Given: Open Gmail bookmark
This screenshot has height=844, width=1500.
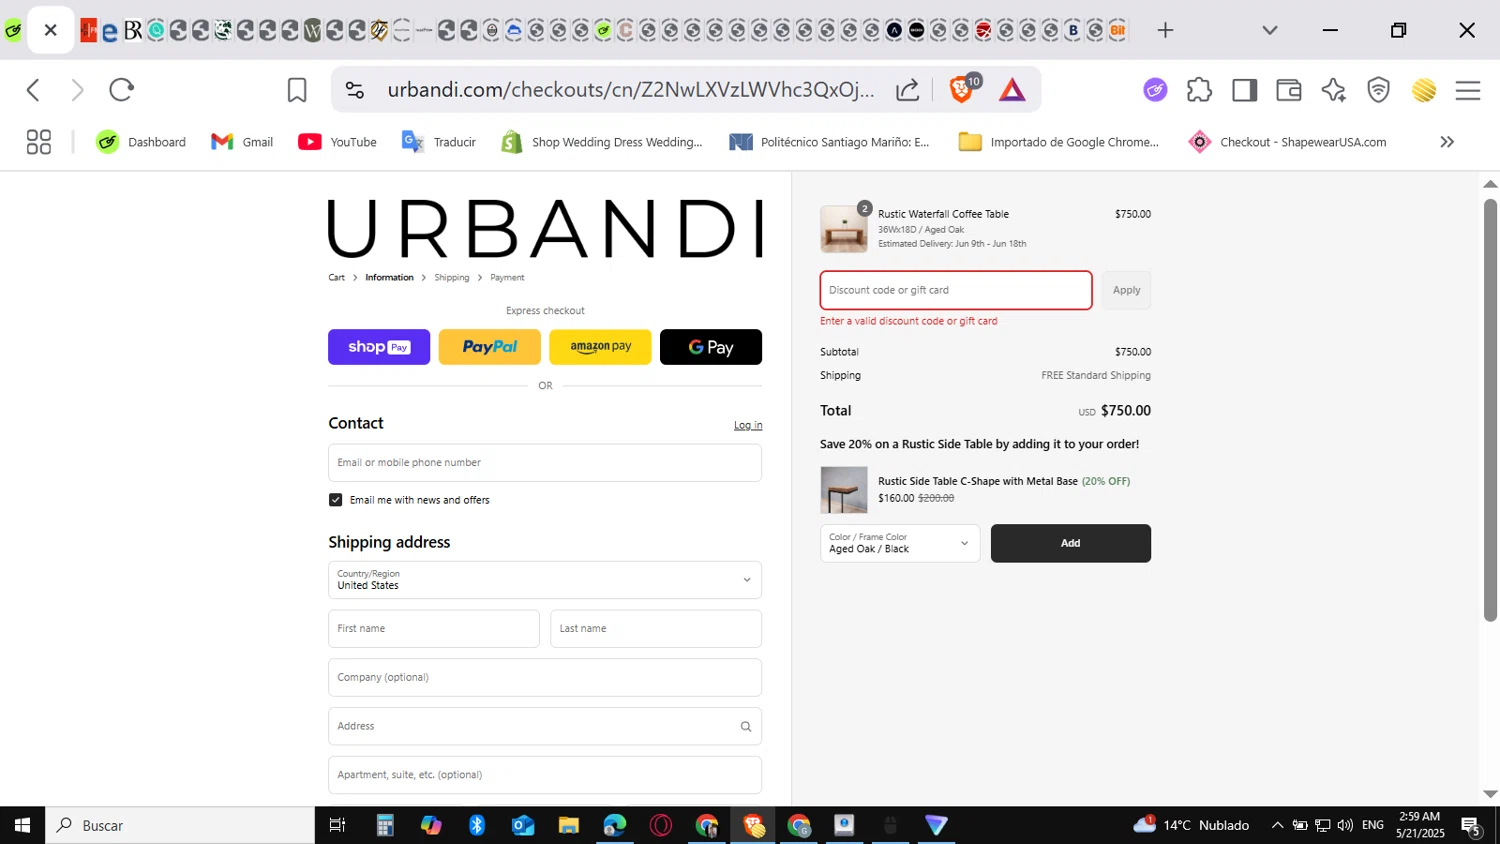Looking at the screenshot, I should [x=242, y=142].
